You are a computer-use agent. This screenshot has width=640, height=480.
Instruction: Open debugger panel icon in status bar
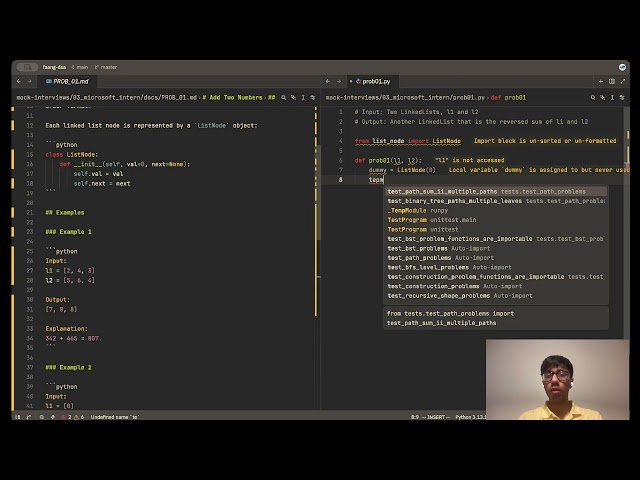point(53,417)
